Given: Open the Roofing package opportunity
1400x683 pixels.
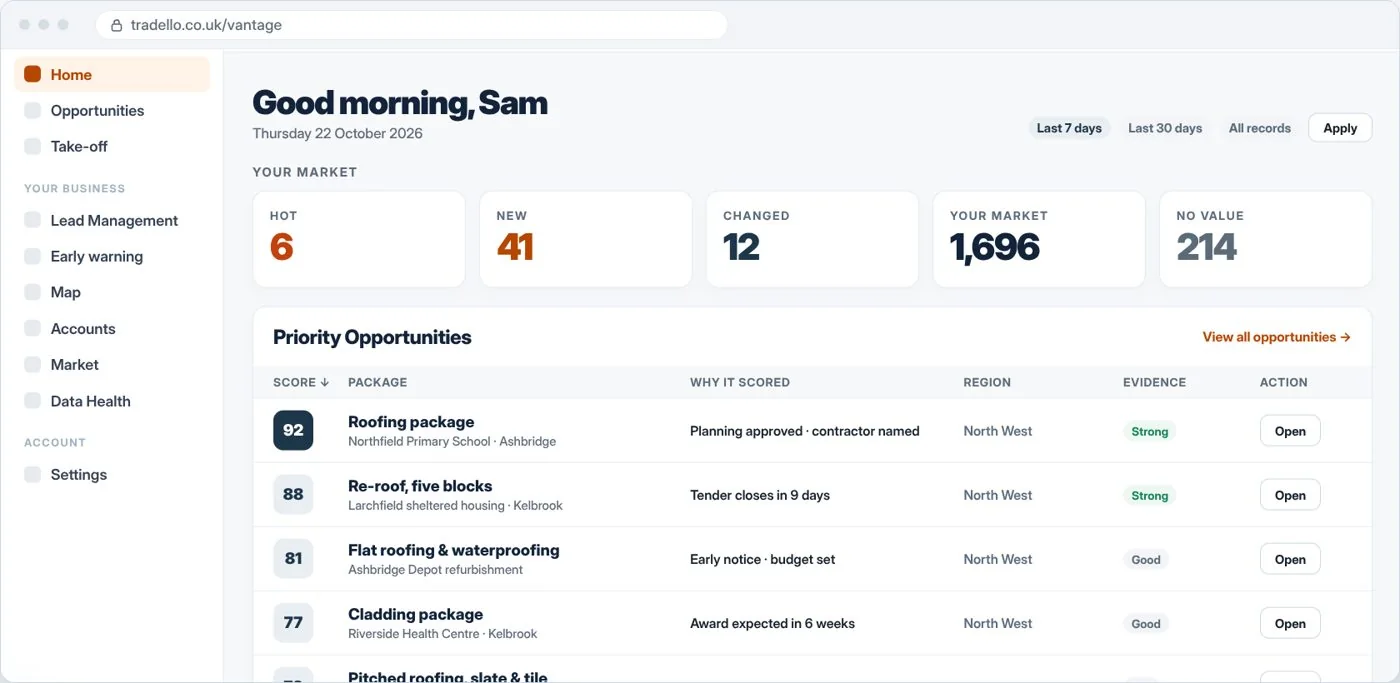Looking at the screenshot, I should coord(1290,431).
